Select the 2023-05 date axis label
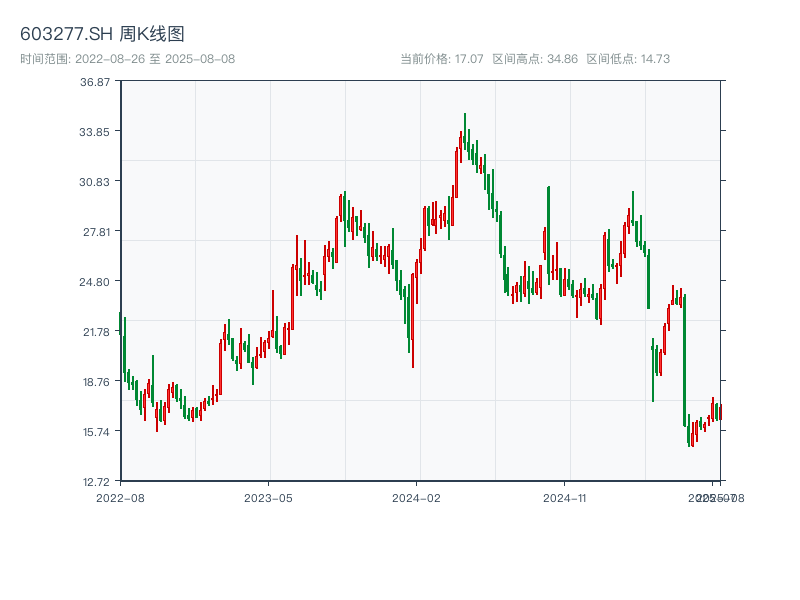Image resolution: width=800 pixels, height=600 pixels. tap(269, 497)
